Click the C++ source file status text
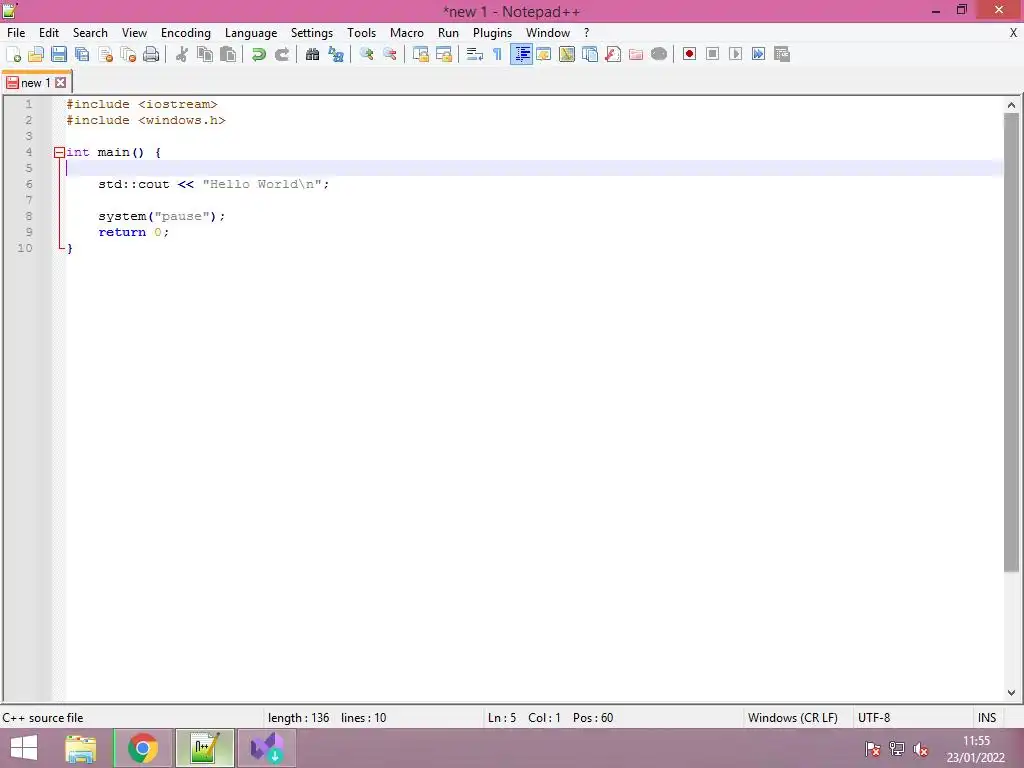The width and height of the screenshot is (1024, 768). [x=43, y=718]
